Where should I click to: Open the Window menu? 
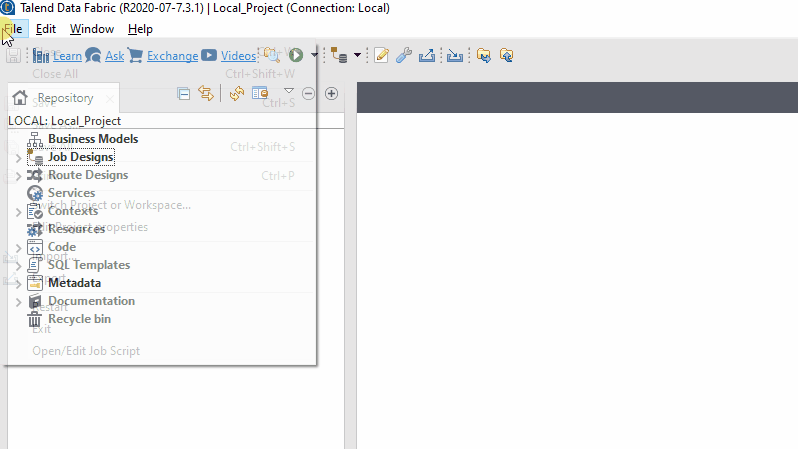[91, 29]
